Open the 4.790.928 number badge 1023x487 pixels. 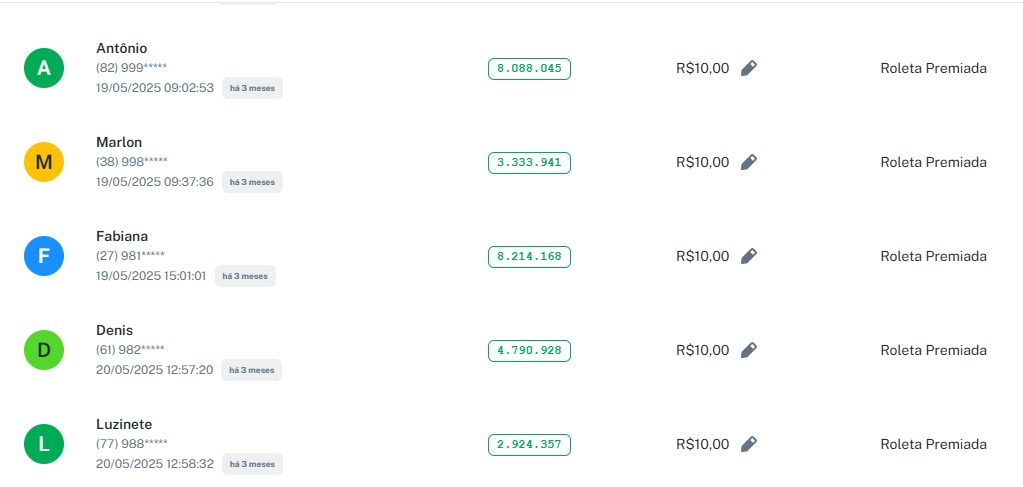click(x=529, y=351)
